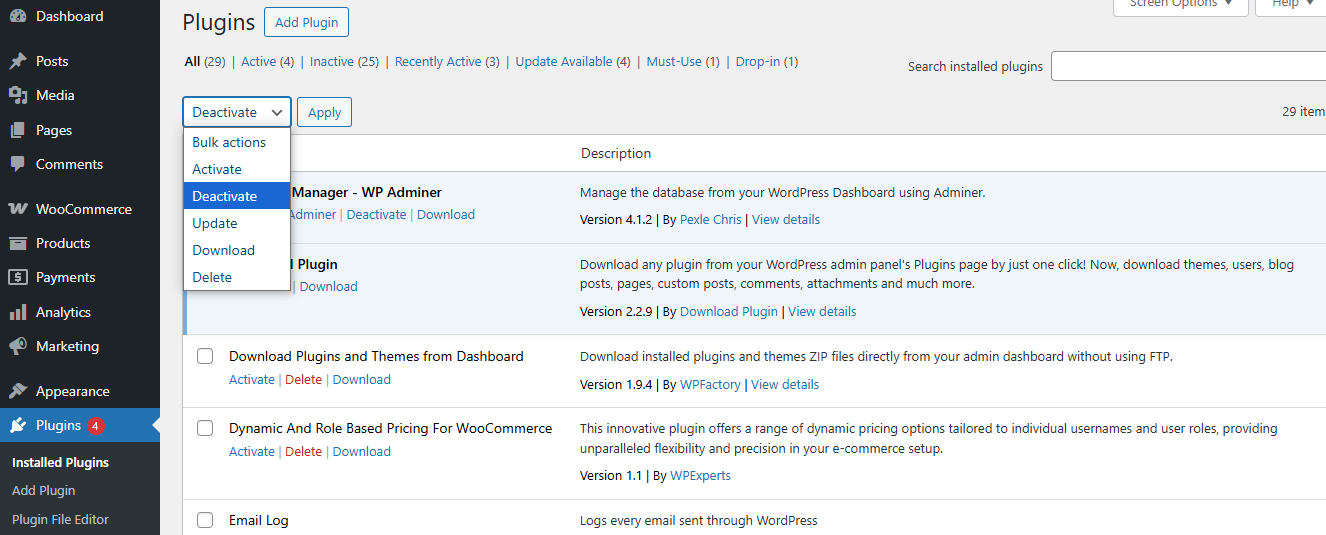Show Drop-in (1) plugins
This screenshot has width=1326, height=535.
pos(767,61)
